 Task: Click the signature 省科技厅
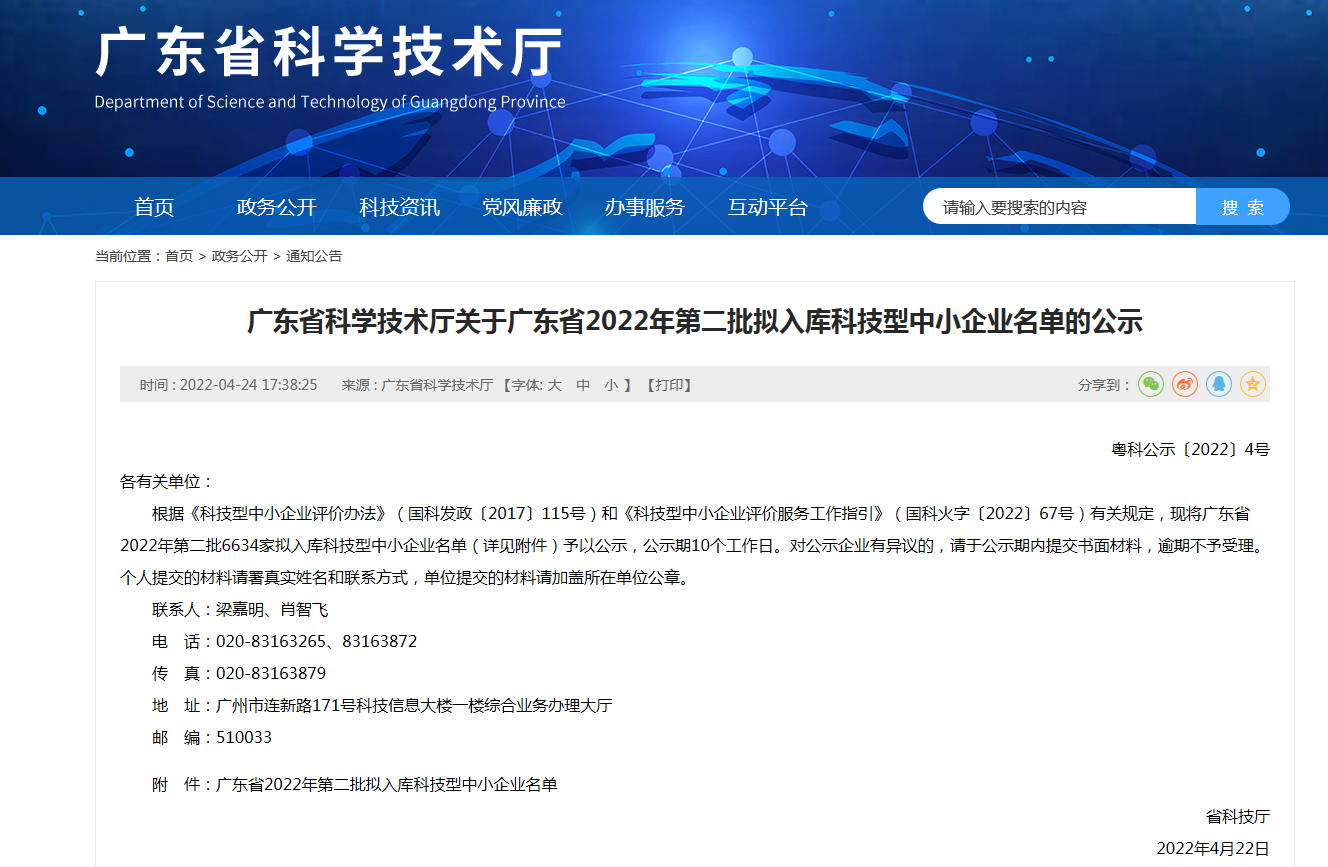click(x=1238, y=817)
